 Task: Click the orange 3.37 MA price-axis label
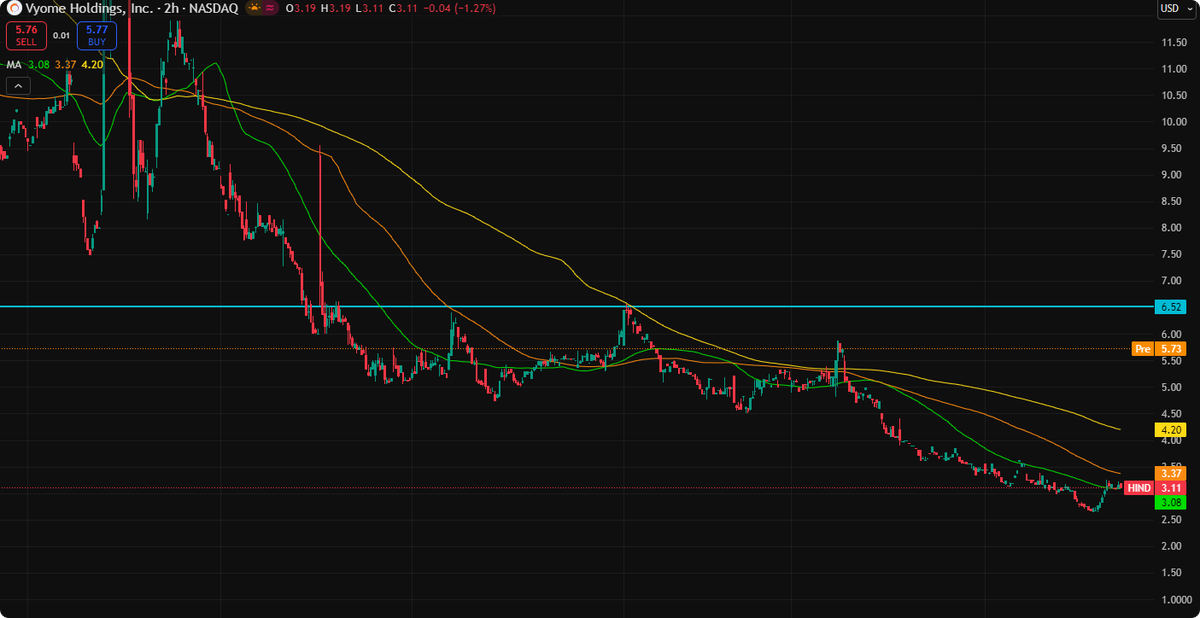(1170, 472)
